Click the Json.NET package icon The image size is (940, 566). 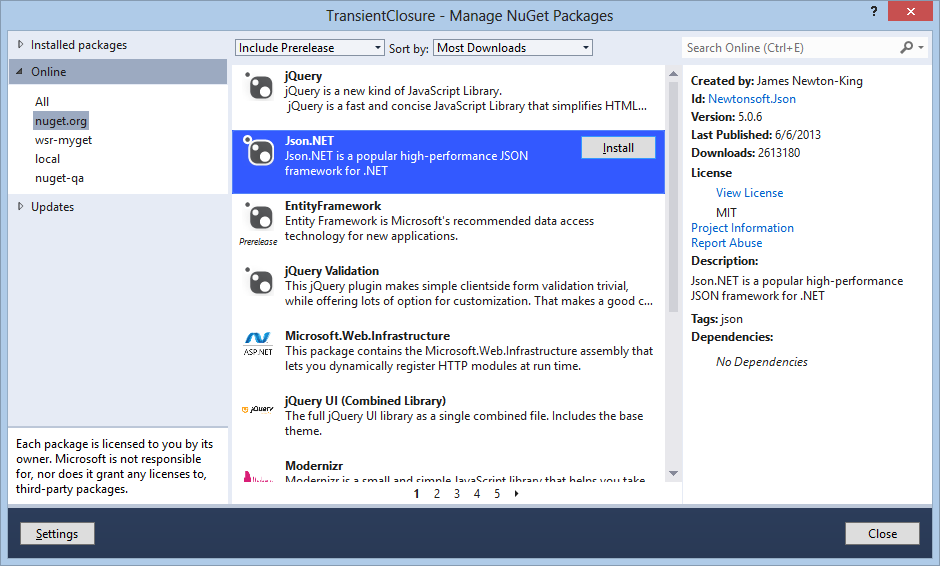(260, 153)
